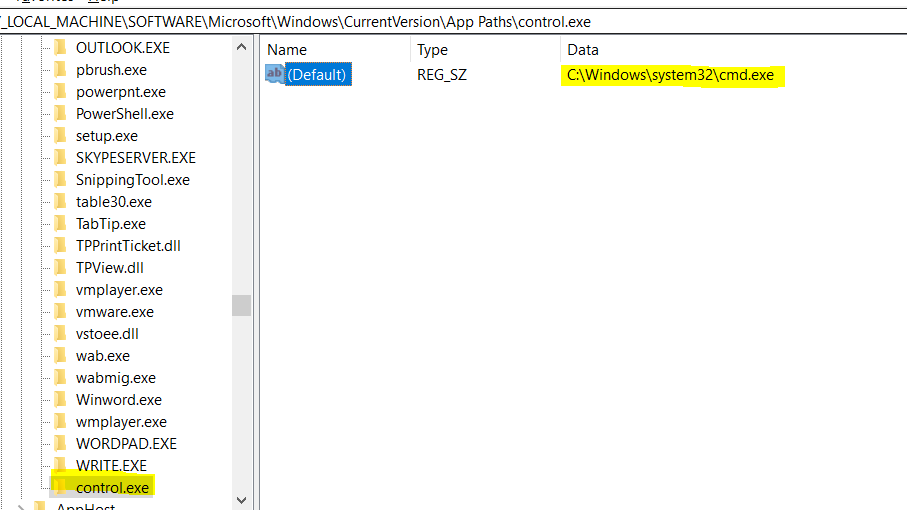The width and height of the screenshot is (907, 510).
Task: Click the registry address bar path
Action: 300,21
